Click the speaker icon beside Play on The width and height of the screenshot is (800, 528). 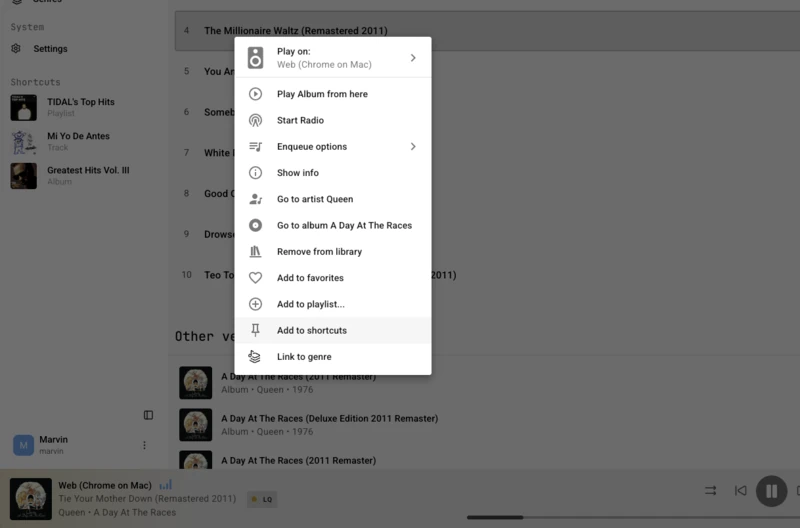pyautogui.click(x=255, y=58)
